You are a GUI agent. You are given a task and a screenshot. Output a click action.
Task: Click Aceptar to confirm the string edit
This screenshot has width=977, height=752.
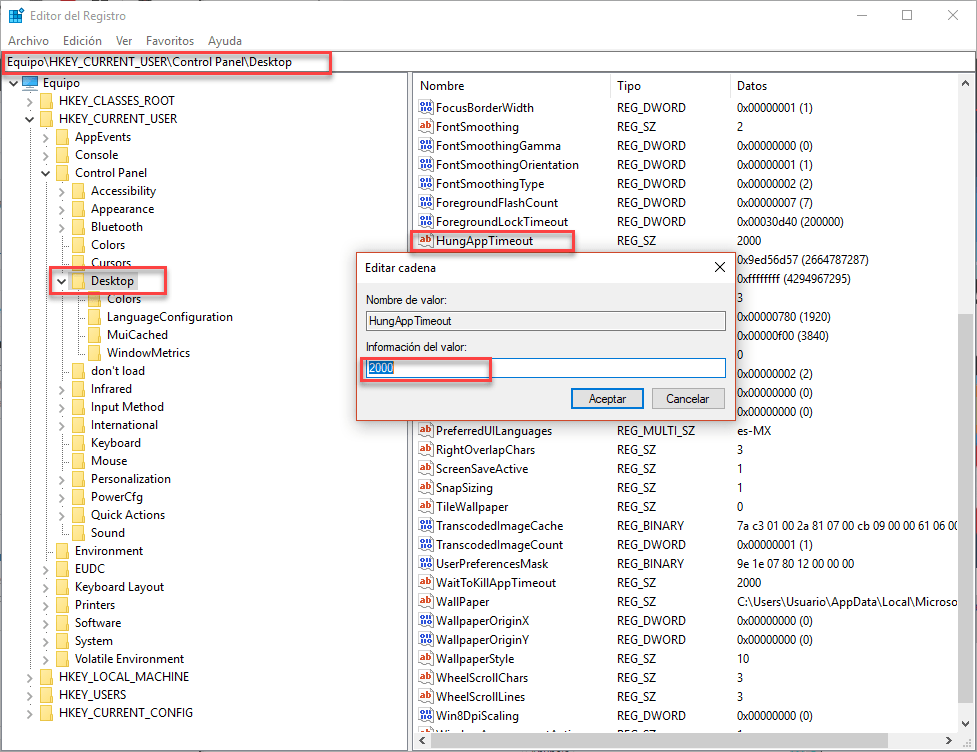click(607, 398)
